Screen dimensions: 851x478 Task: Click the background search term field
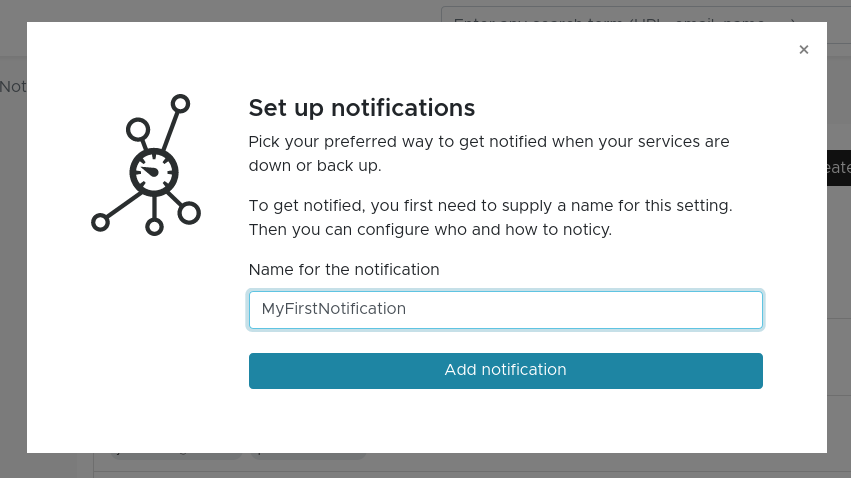pyautogui.click(x=620, y=14)
